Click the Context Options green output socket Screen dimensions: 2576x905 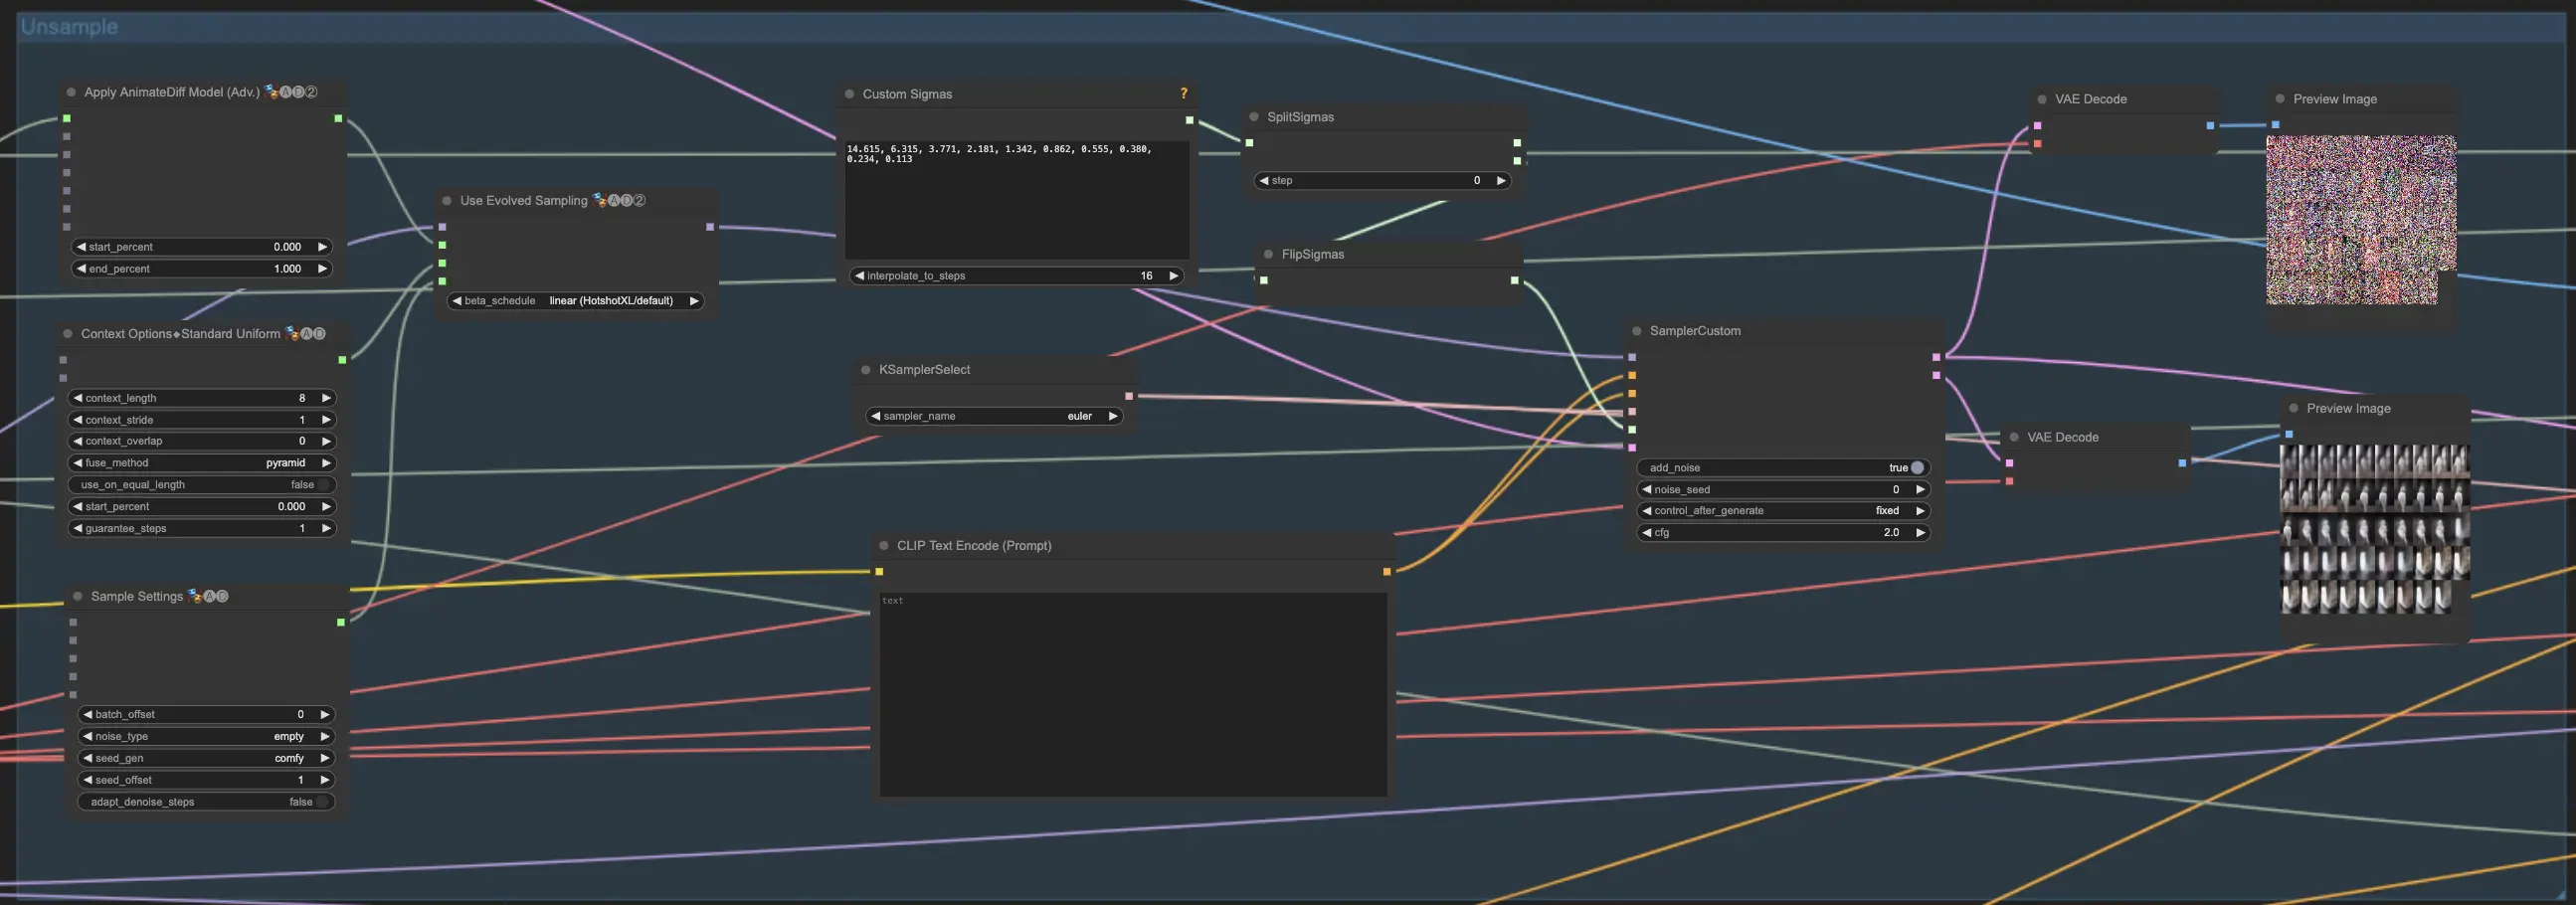coord(342,360)
